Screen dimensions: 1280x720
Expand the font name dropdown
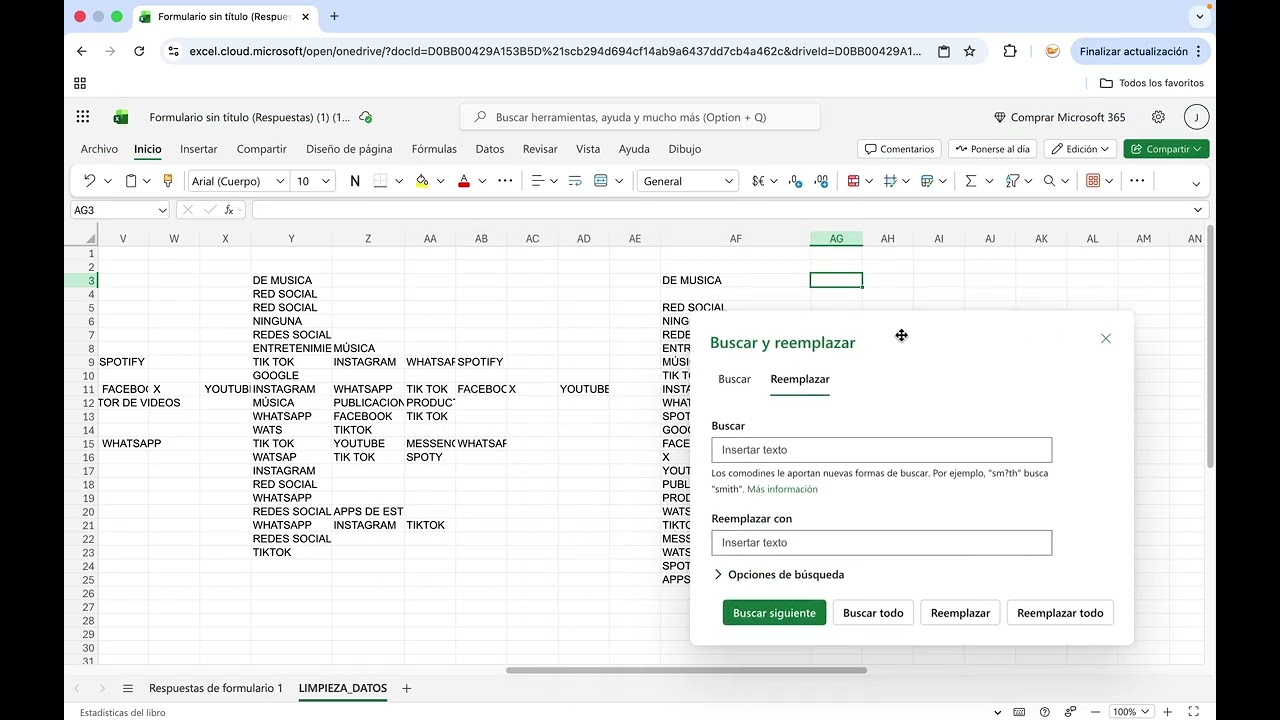tap(279, 181)
